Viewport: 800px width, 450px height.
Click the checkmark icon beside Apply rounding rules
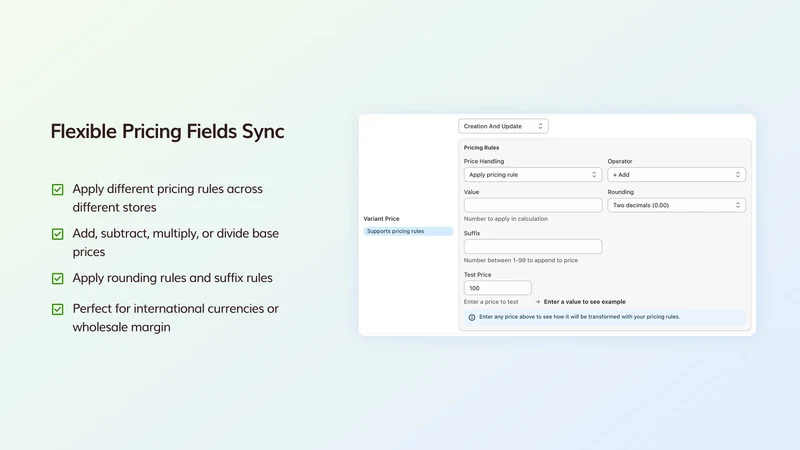tap(58, 279)
